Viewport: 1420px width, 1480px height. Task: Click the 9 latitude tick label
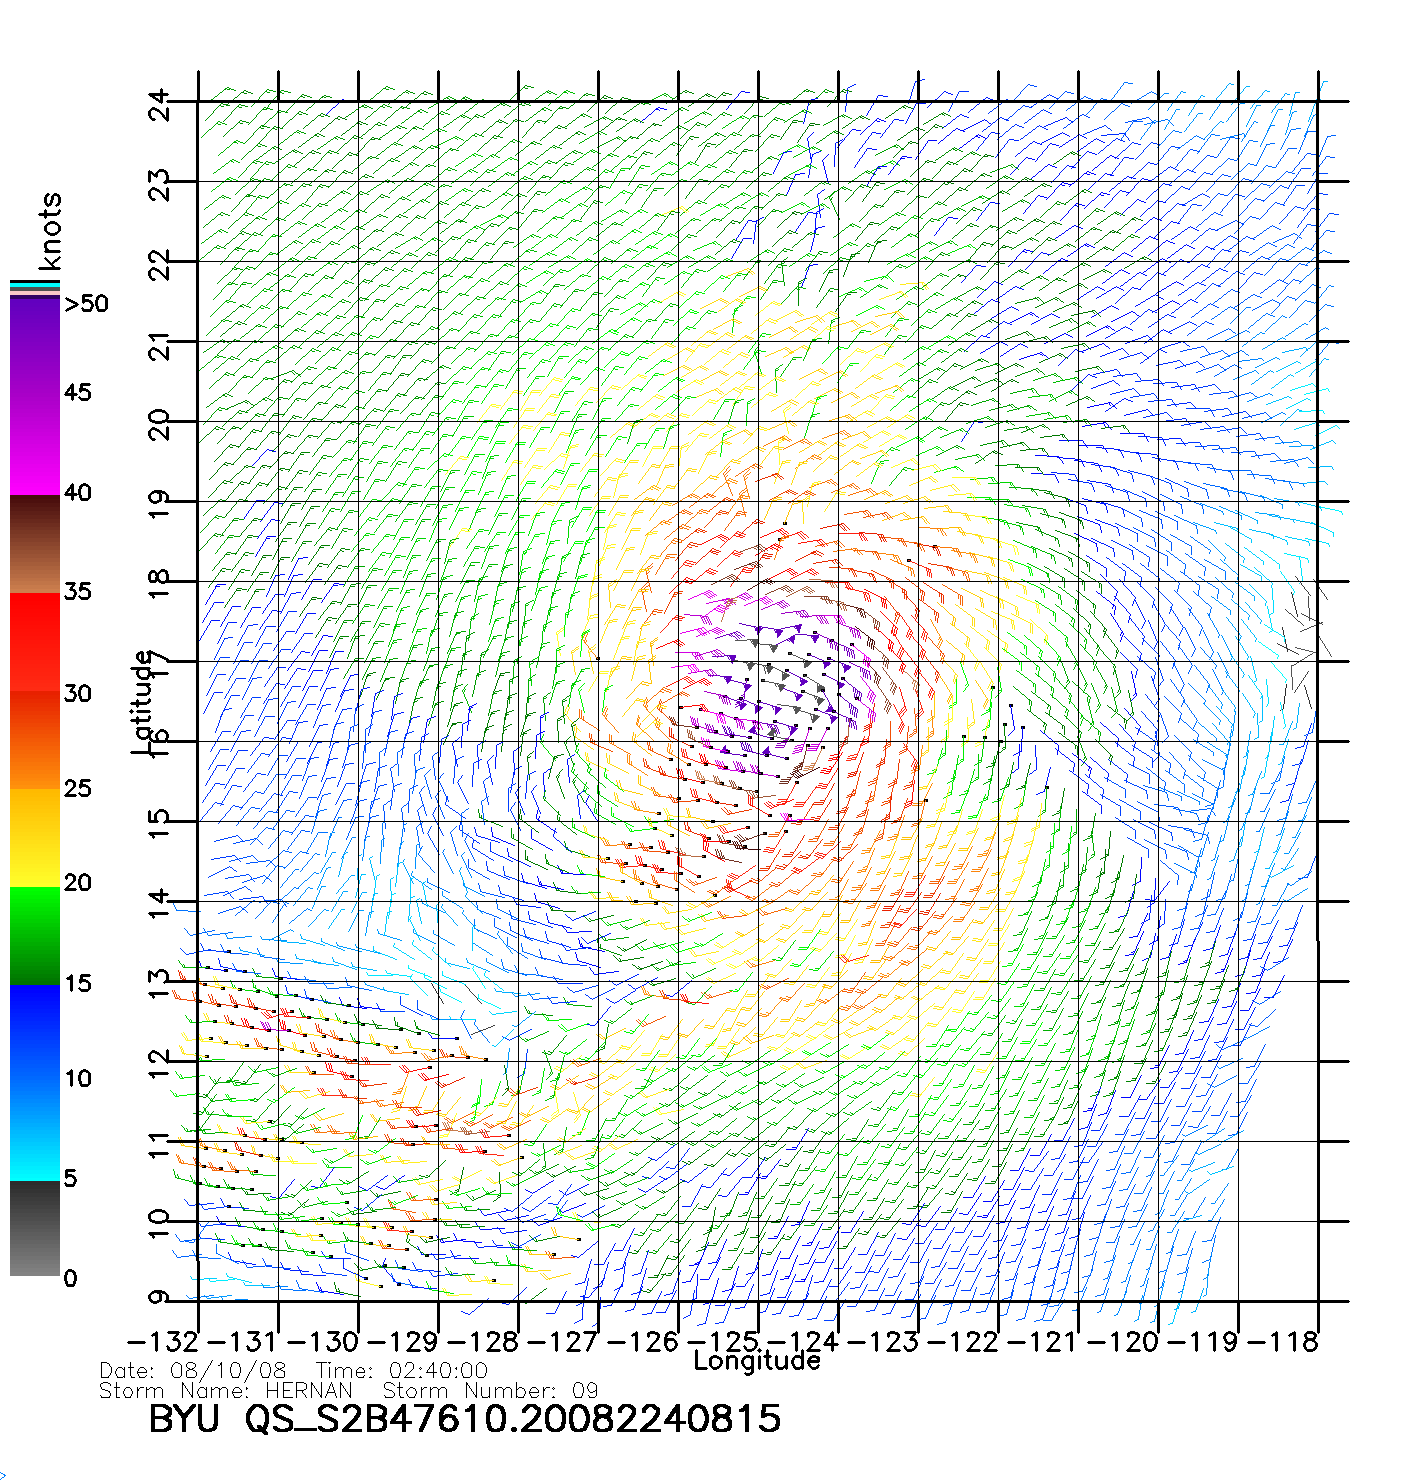[160, 1298]
